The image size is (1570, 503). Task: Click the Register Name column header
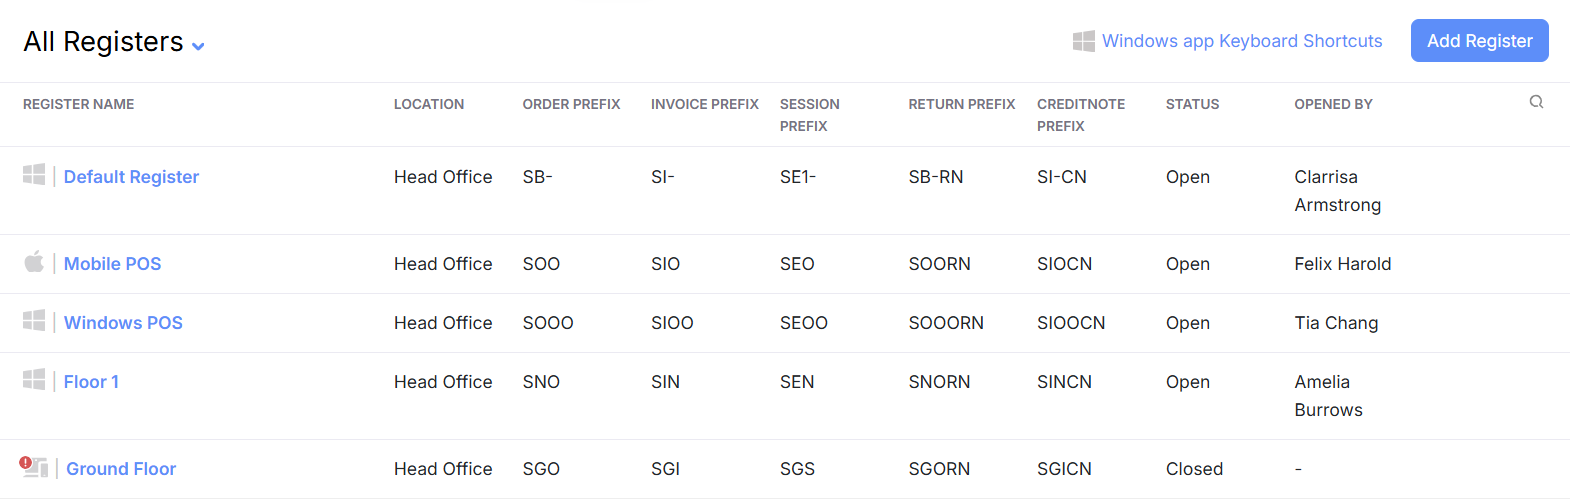pyautogui.click(x=78, y=104)
